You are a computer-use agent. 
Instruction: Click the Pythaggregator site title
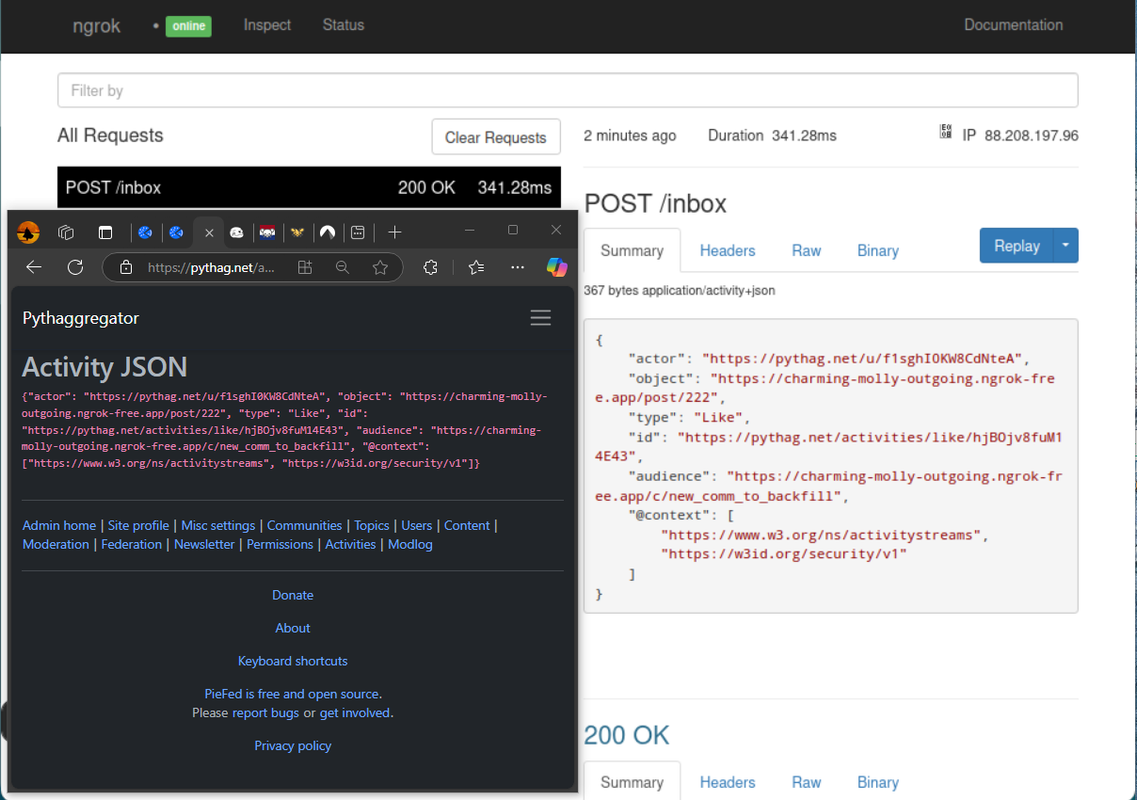click(80, 318)
